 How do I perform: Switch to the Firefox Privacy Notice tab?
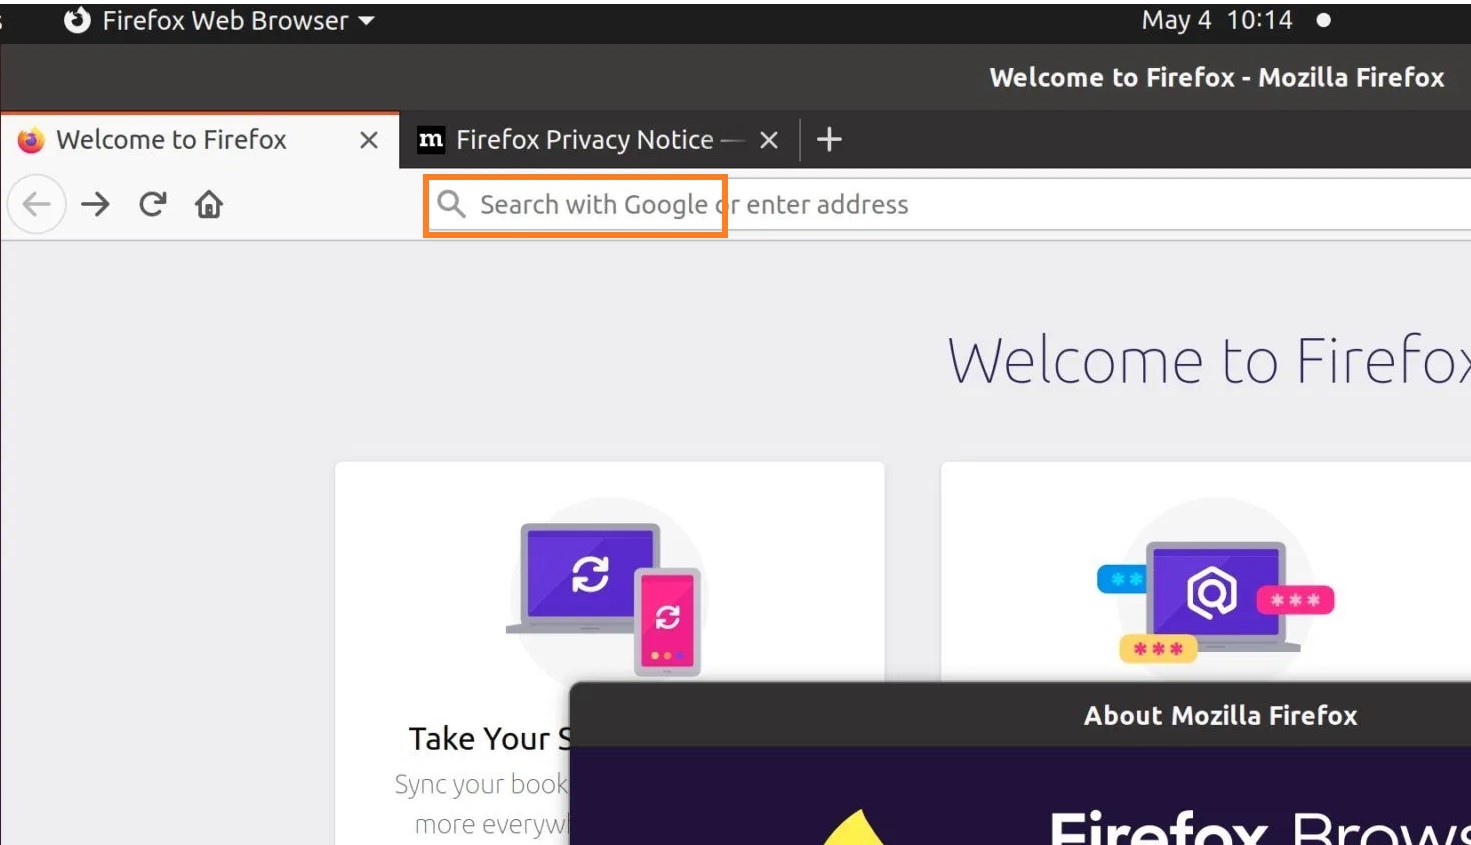(x=600, y=140)
